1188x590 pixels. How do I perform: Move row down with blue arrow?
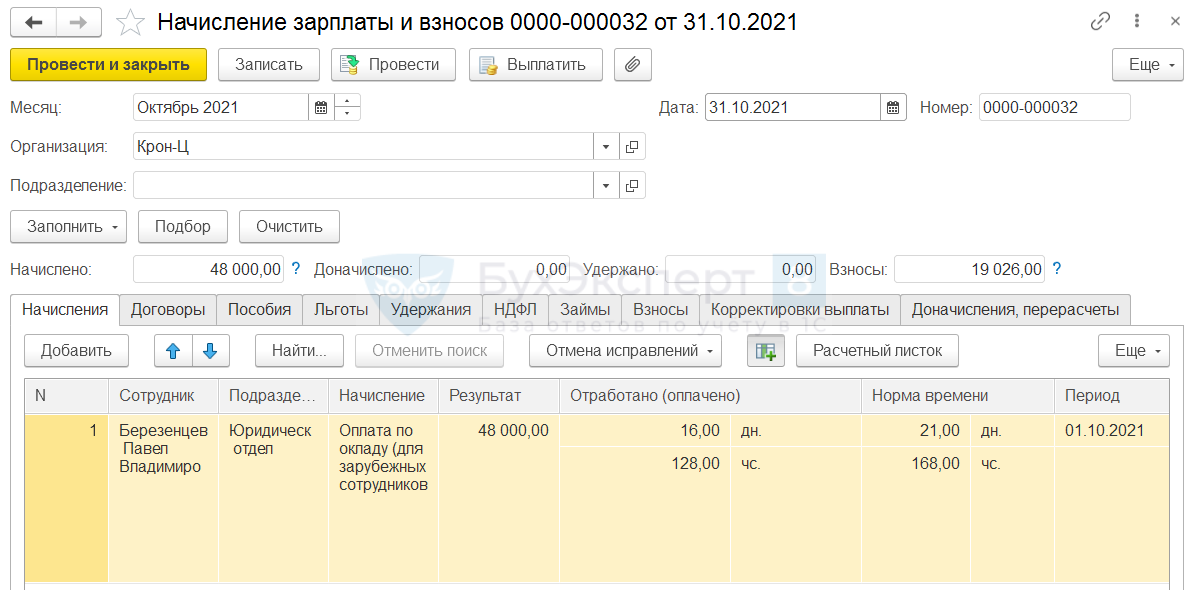coord(210,351)
